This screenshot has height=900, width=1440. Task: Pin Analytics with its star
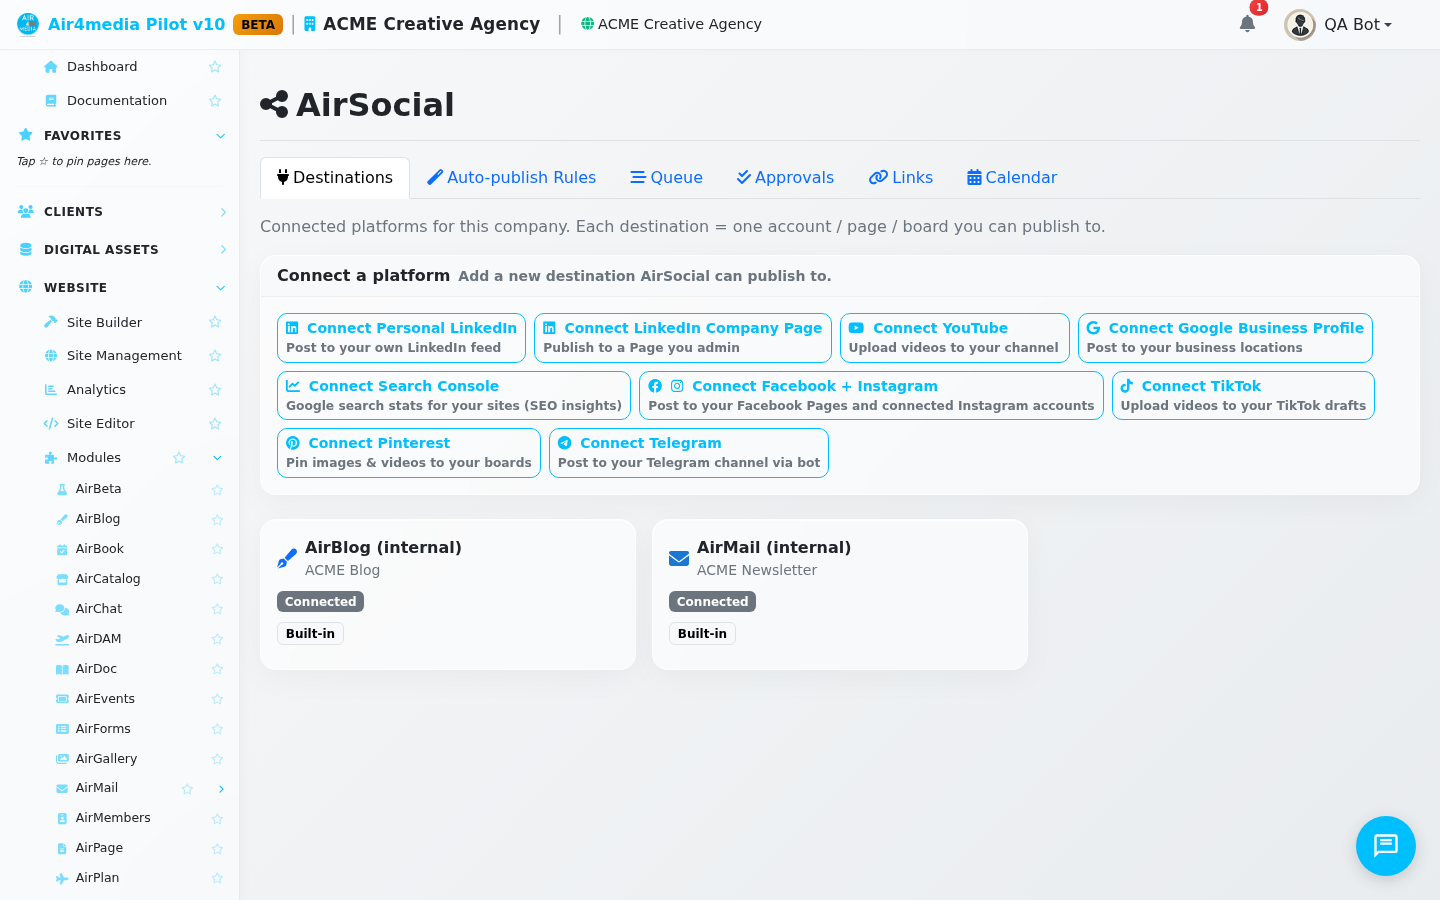coord(215,390)
